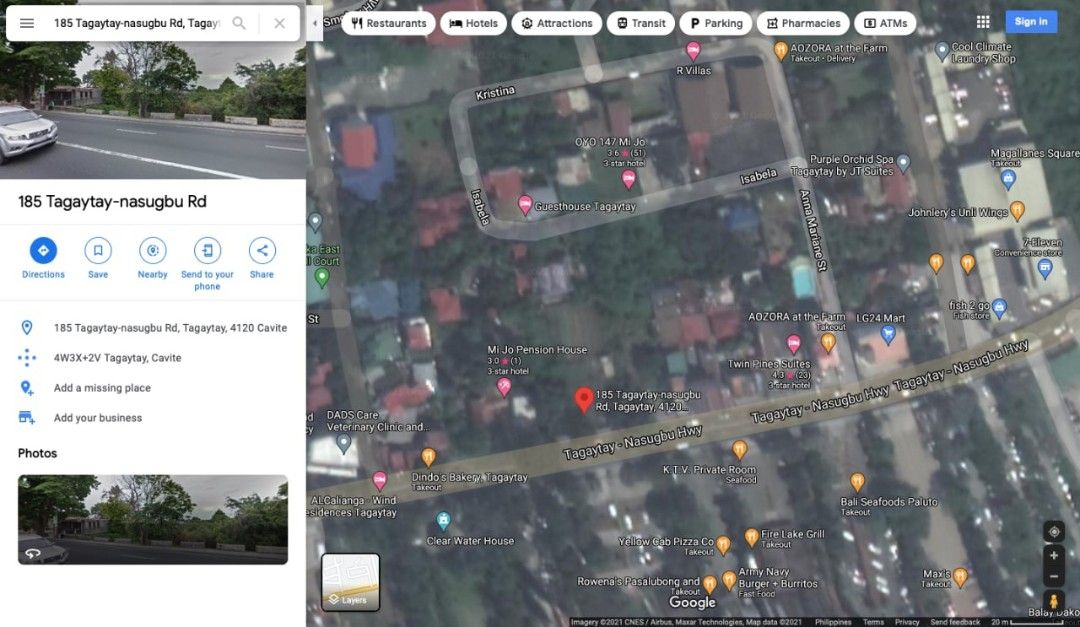Show Attractions on the map
Viewport: 1080px width, 627px height.
click(x=557, y=23)
